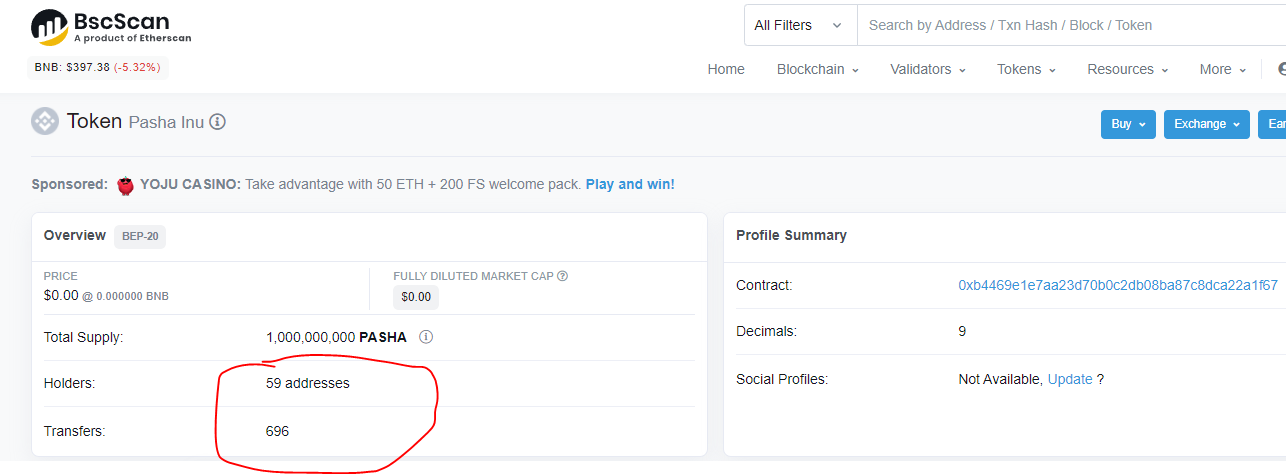Click the token price $0.00 @ 0.000000 BNB
This screenshot has height=474, width=1286.
point(106,296)
